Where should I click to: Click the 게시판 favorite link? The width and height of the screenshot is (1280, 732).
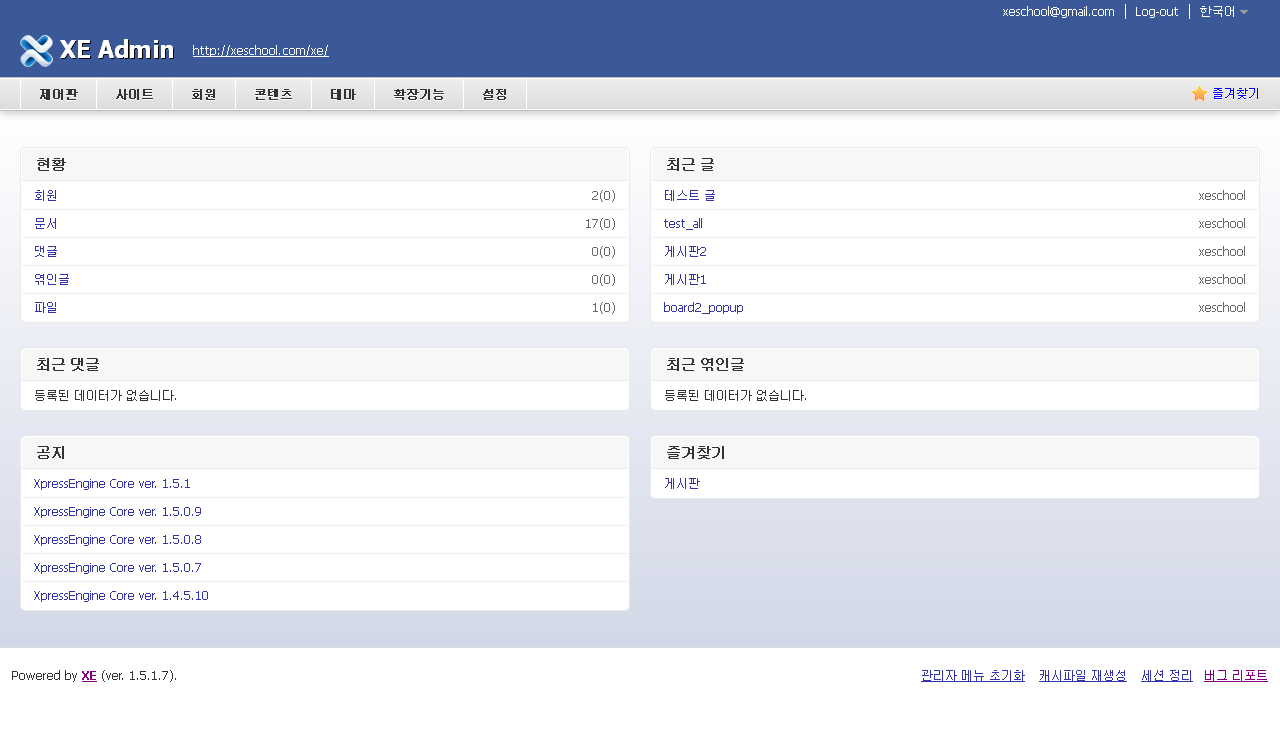click(681, 483)
